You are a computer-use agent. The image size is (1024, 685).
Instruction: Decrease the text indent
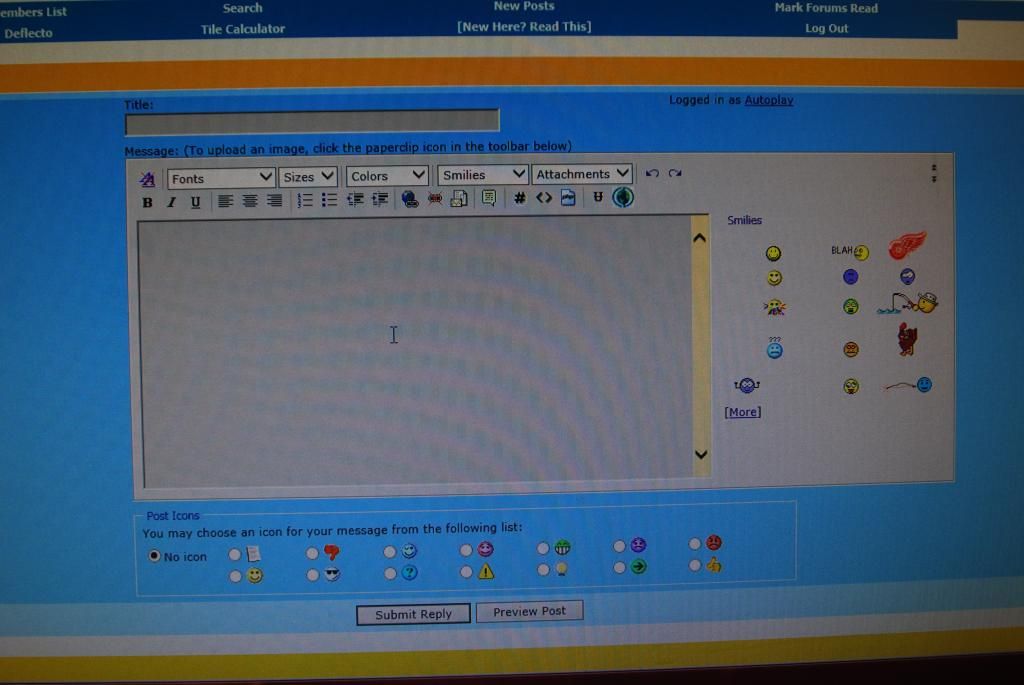(355, 199)
